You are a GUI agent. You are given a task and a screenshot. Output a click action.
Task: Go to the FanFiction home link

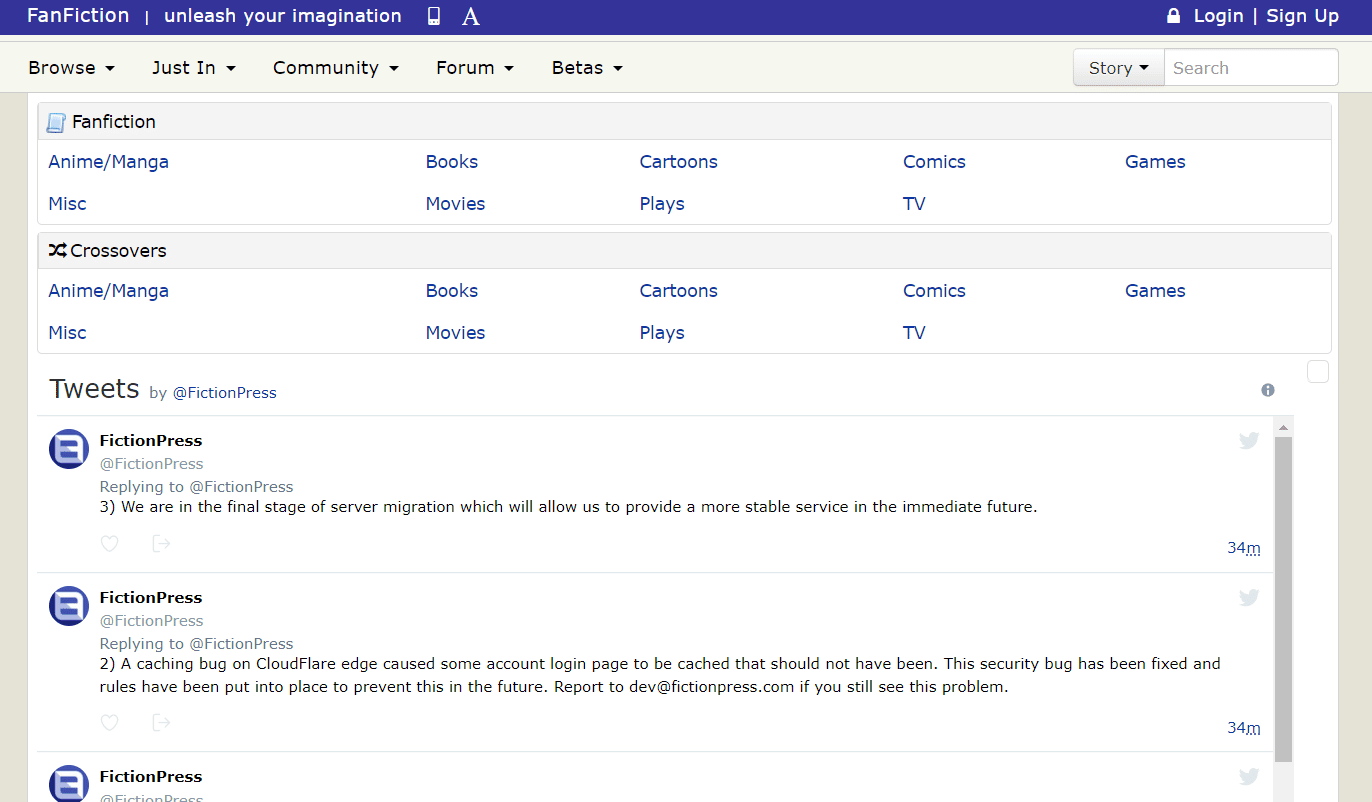pos(78,16)
